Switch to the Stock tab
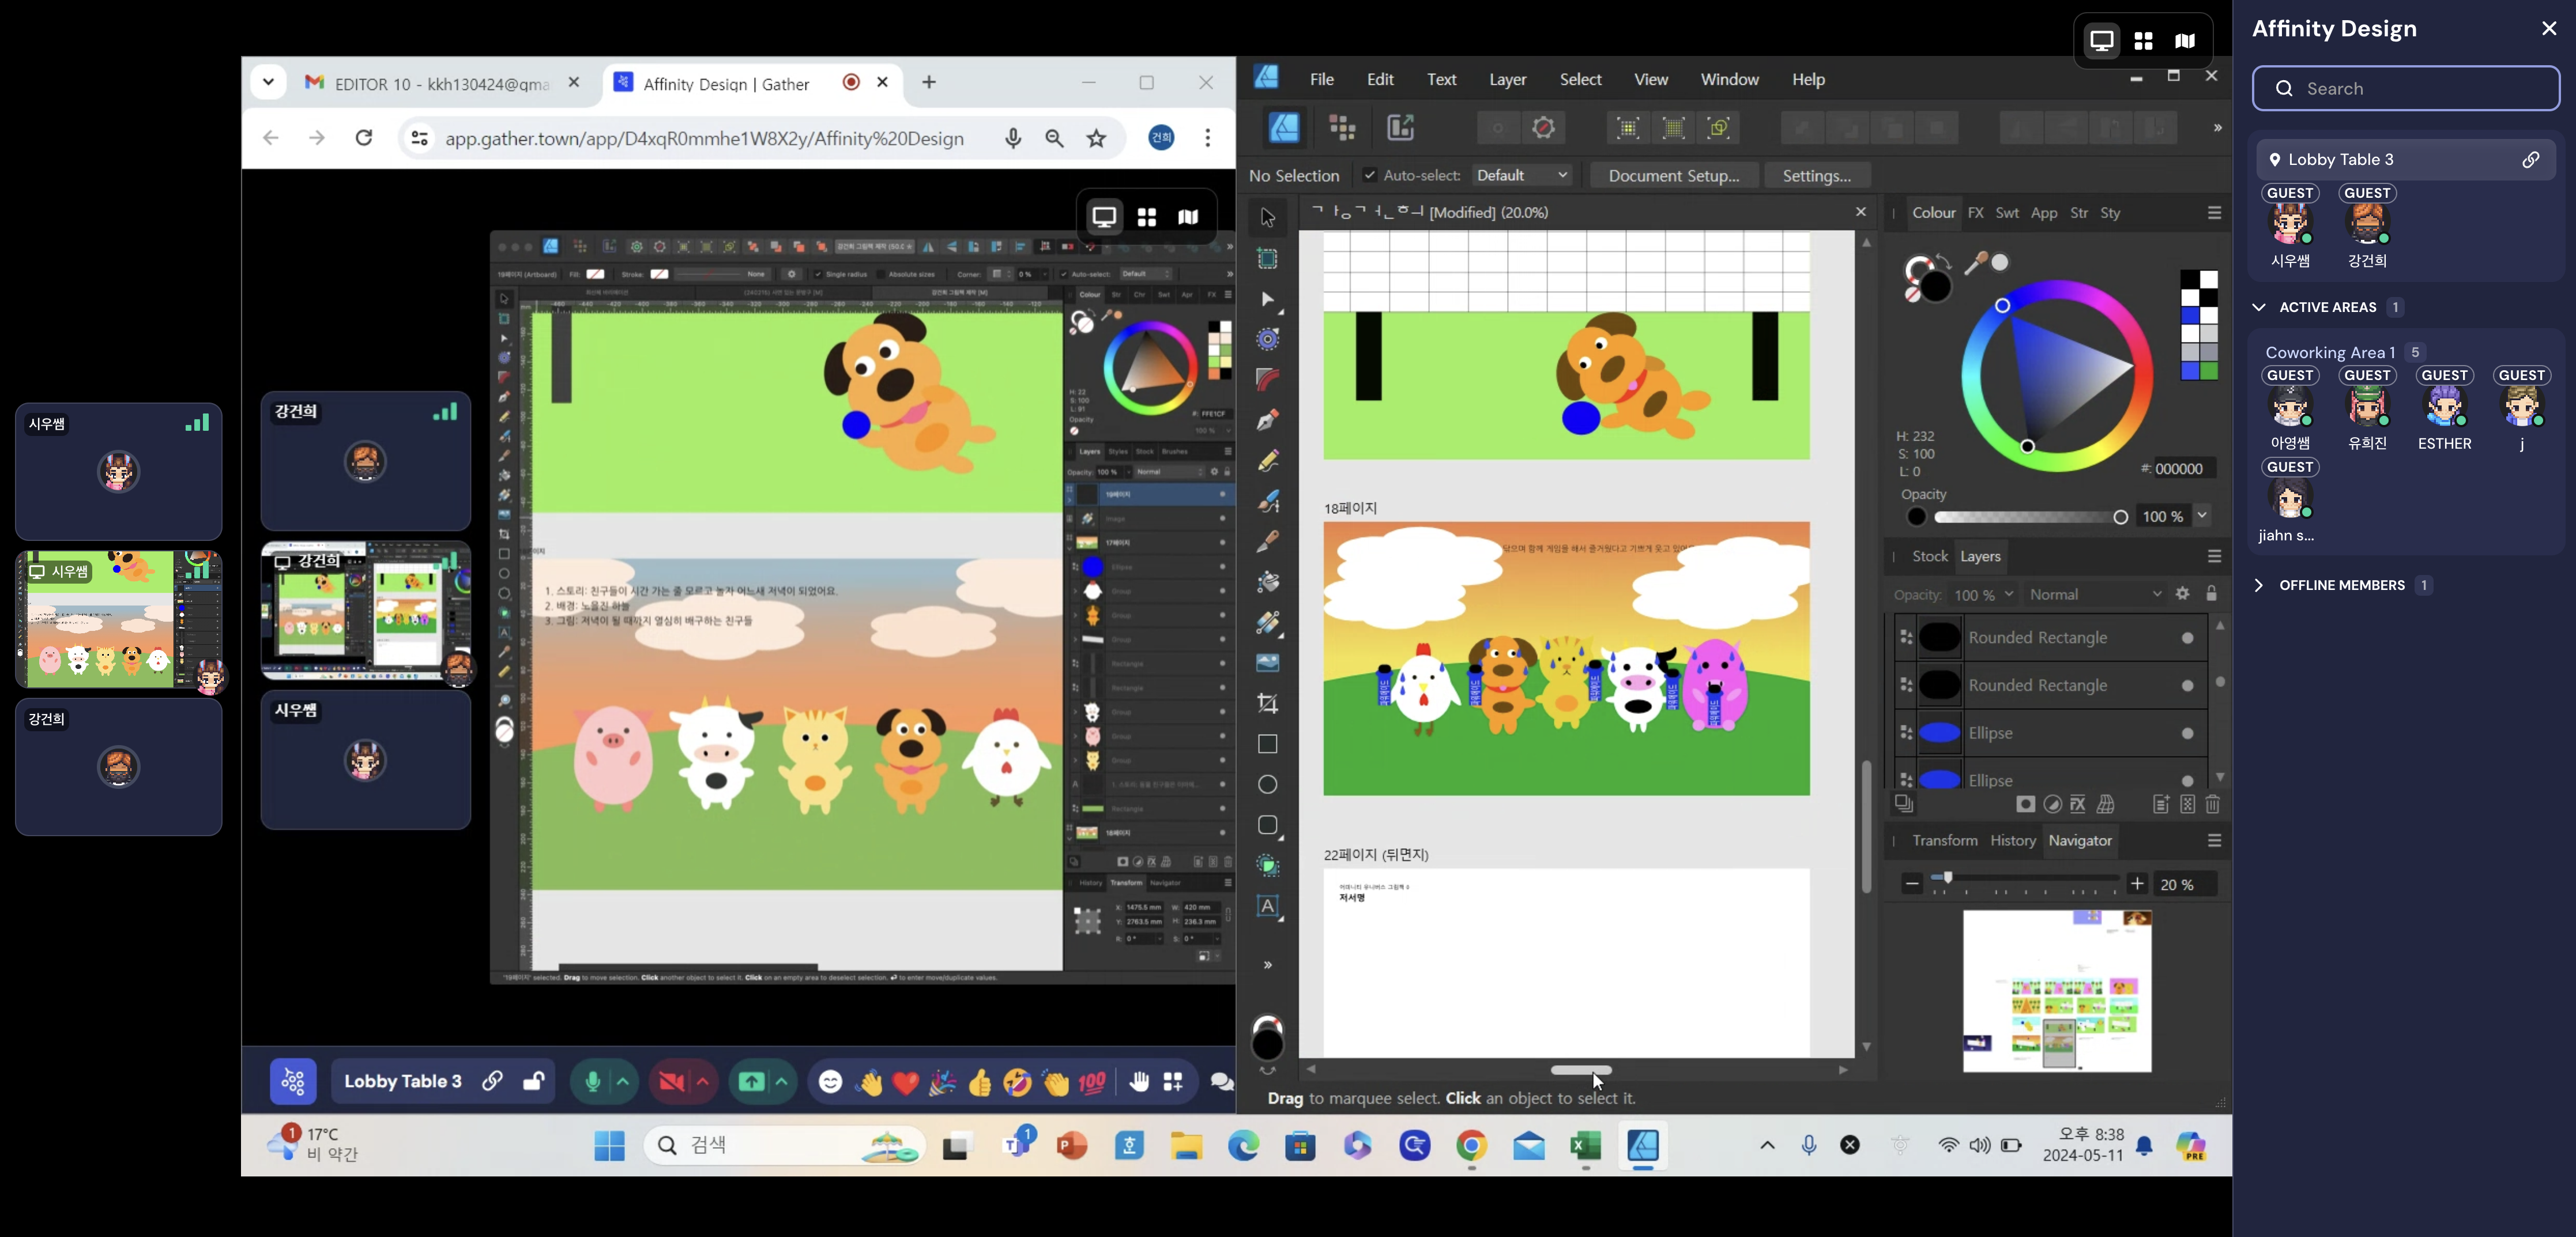Image resolution: width=2576 pixels, height=1237 pixels. click(1930, 556)
